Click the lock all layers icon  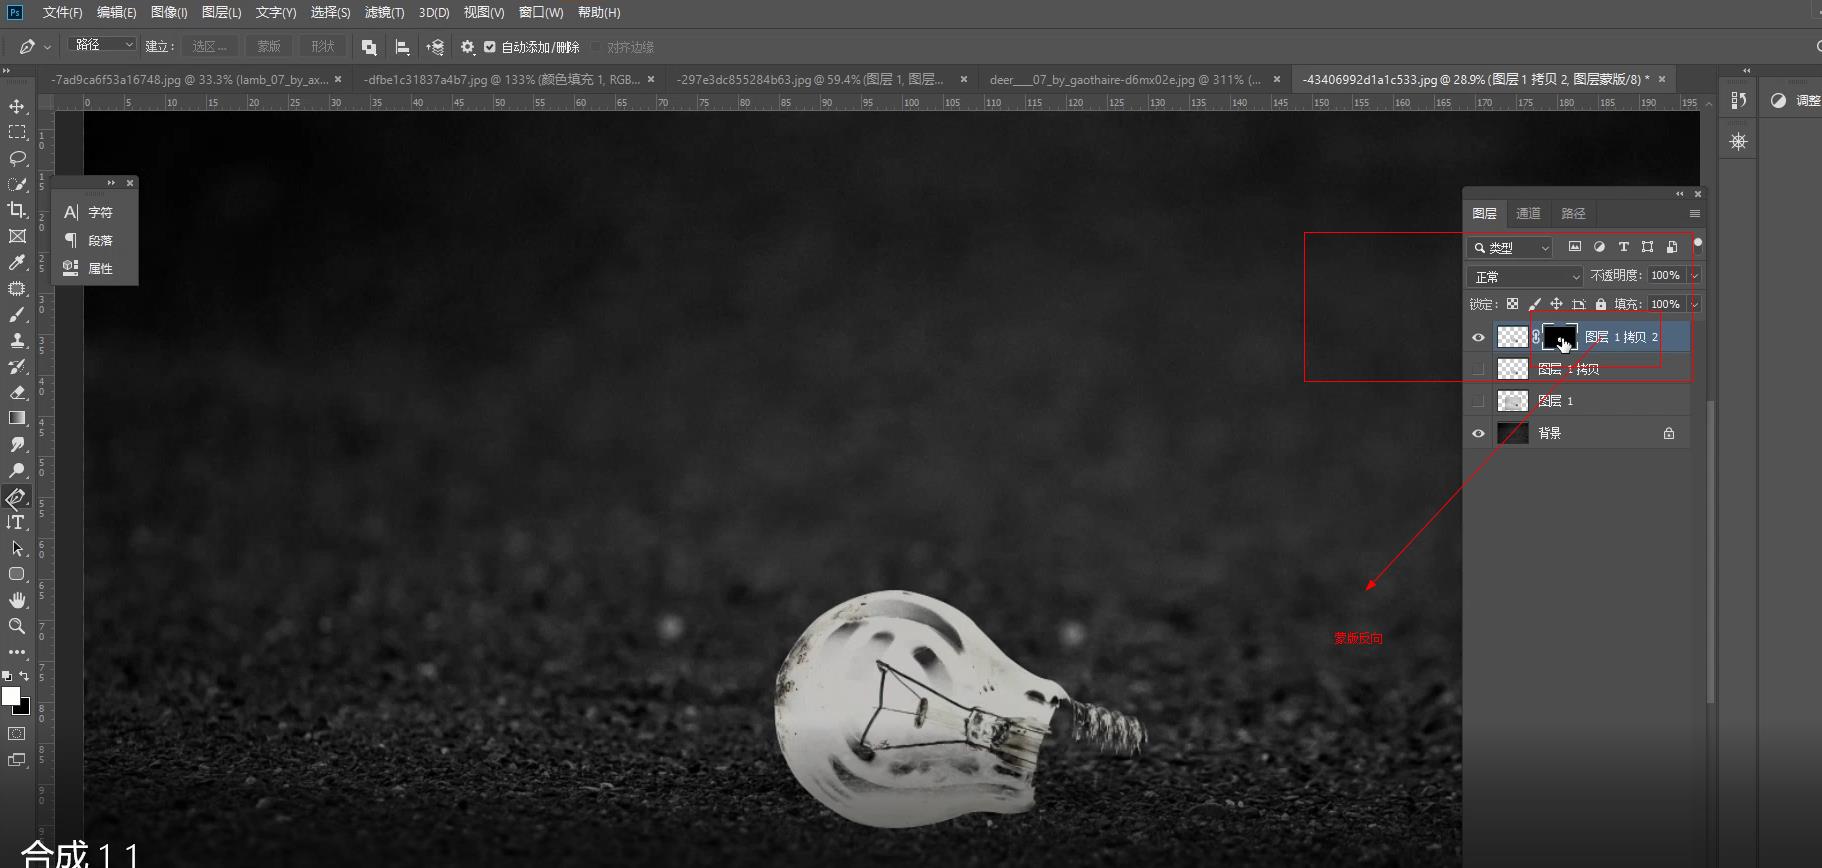click(1601, 304)
